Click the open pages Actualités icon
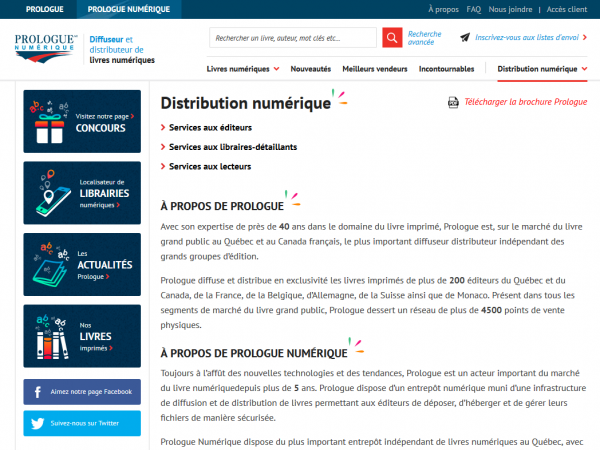Screen dimensions: 600x450 tap(51, 265)
